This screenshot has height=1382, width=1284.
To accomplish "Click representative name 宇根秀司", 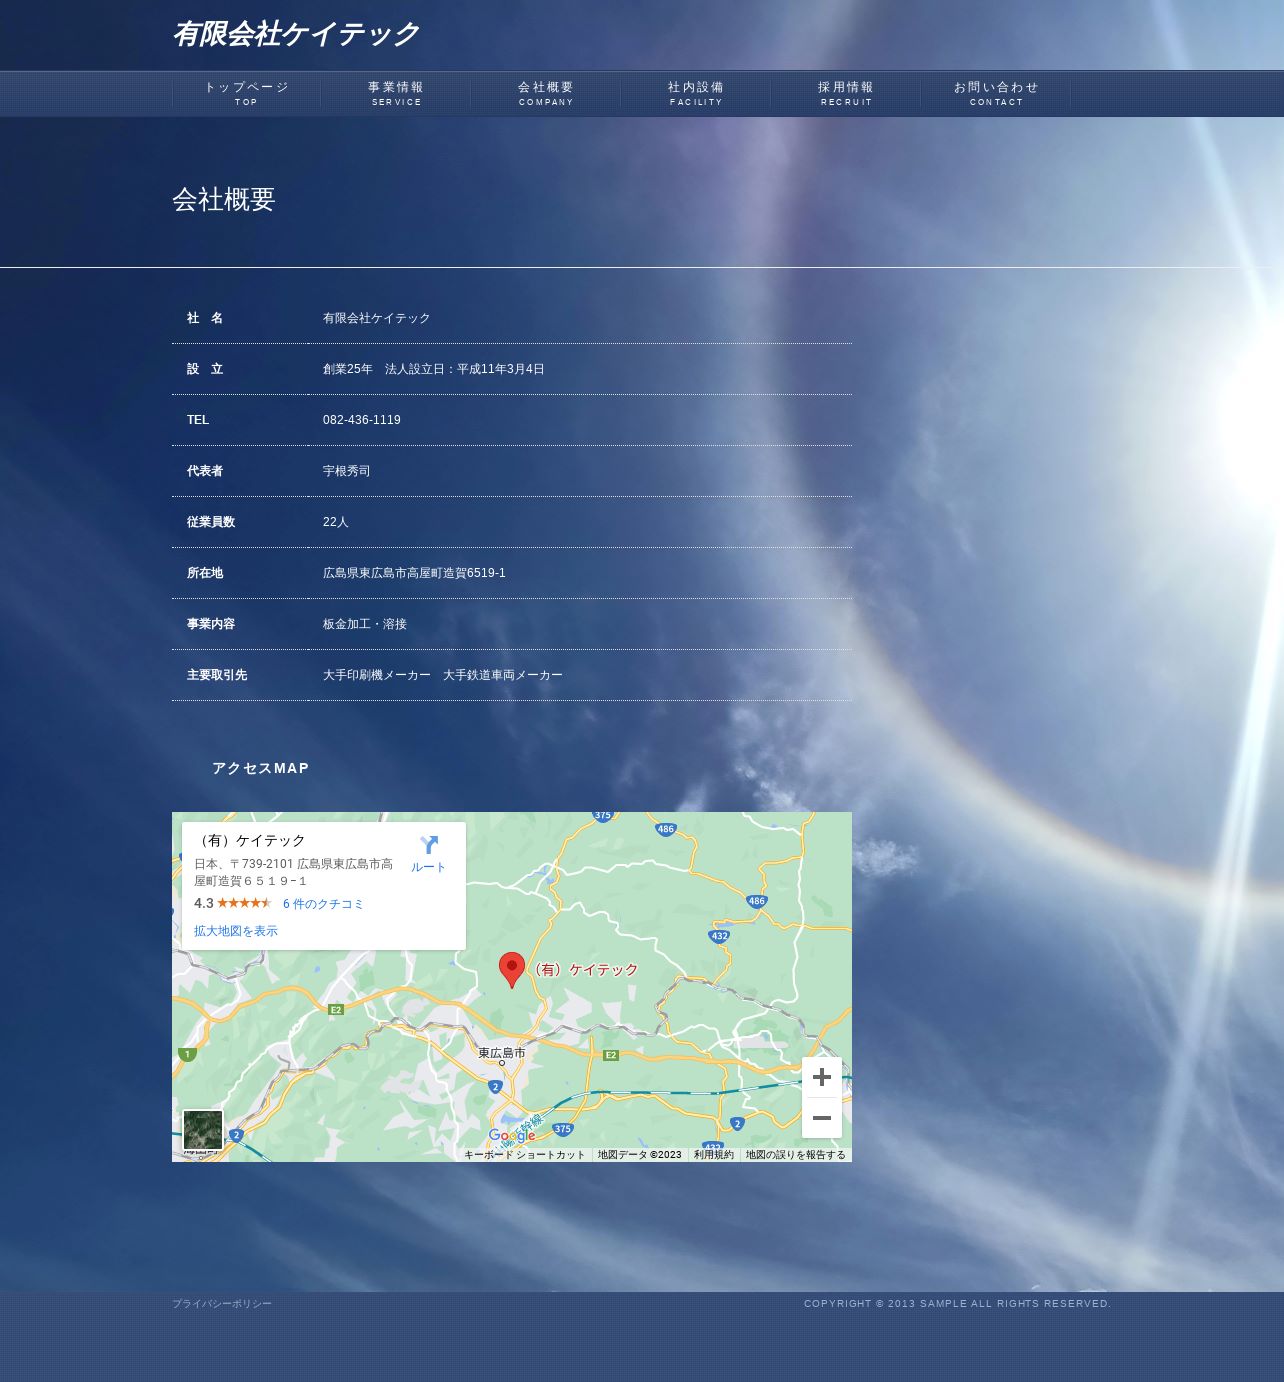I will coord(346,471).
